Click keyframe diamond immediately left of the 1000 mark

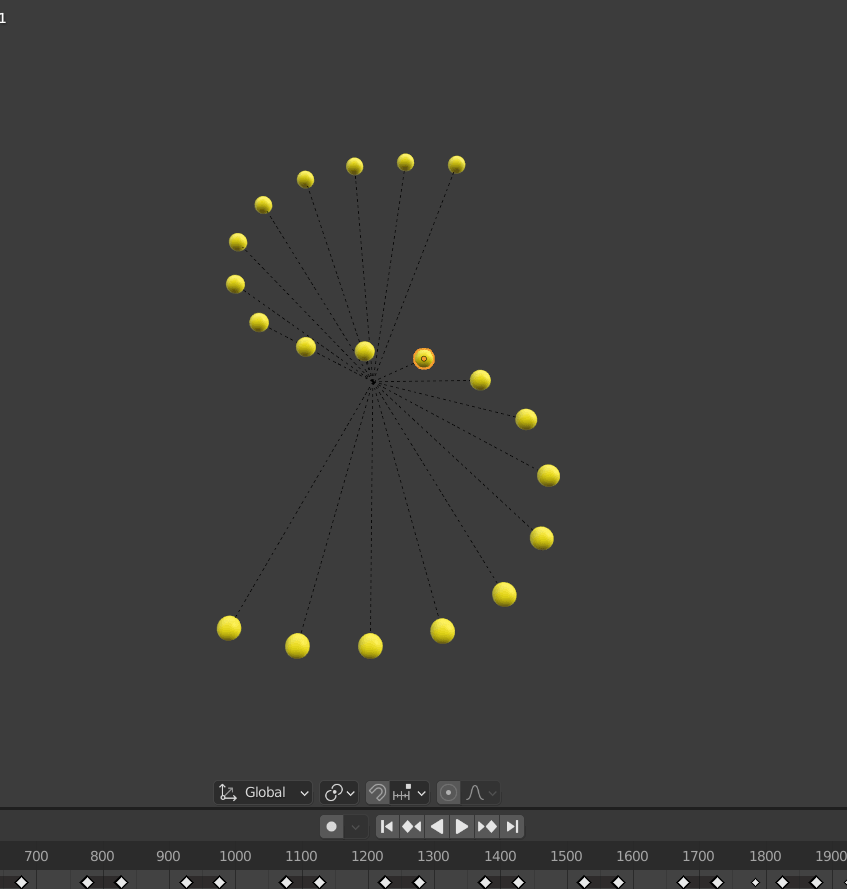(x=219, y=882)
